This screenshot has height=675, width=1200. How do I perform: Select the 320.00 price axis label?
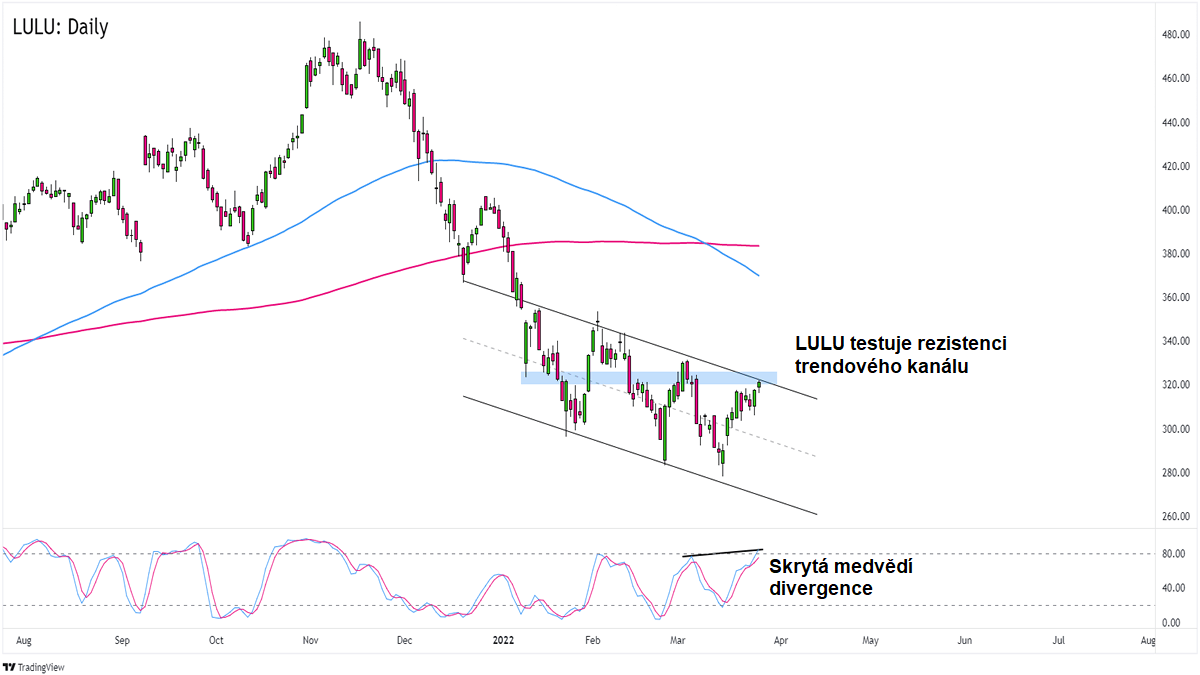tap(1174, 385)
